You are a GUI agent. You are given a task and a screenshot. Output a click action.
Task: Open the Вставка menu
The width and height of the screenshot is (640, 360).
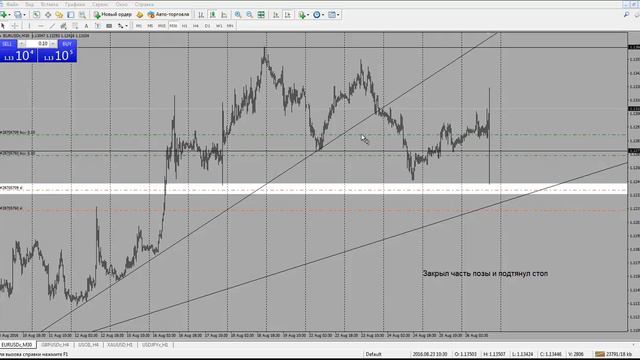pos(49,4)
